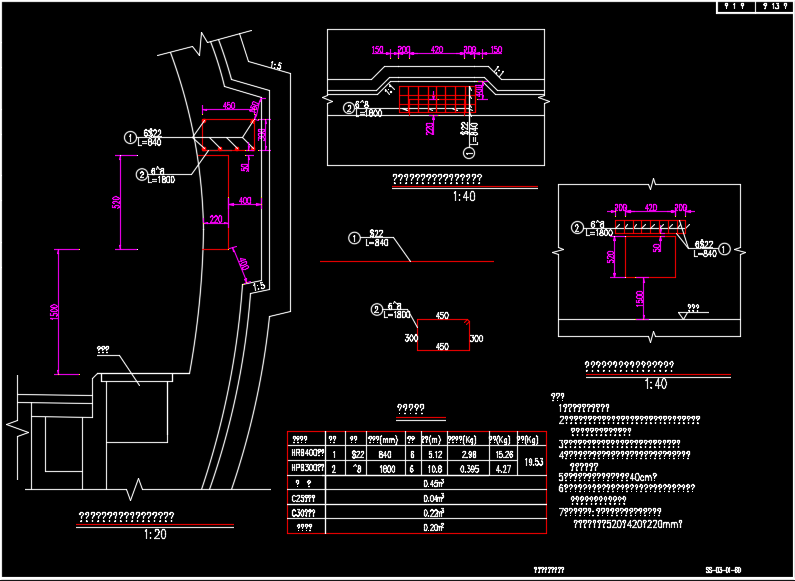This screenshot has height=581, width=795.
Task: Click the "0.395" unit weight cell
Action: [x=469, y=469]
